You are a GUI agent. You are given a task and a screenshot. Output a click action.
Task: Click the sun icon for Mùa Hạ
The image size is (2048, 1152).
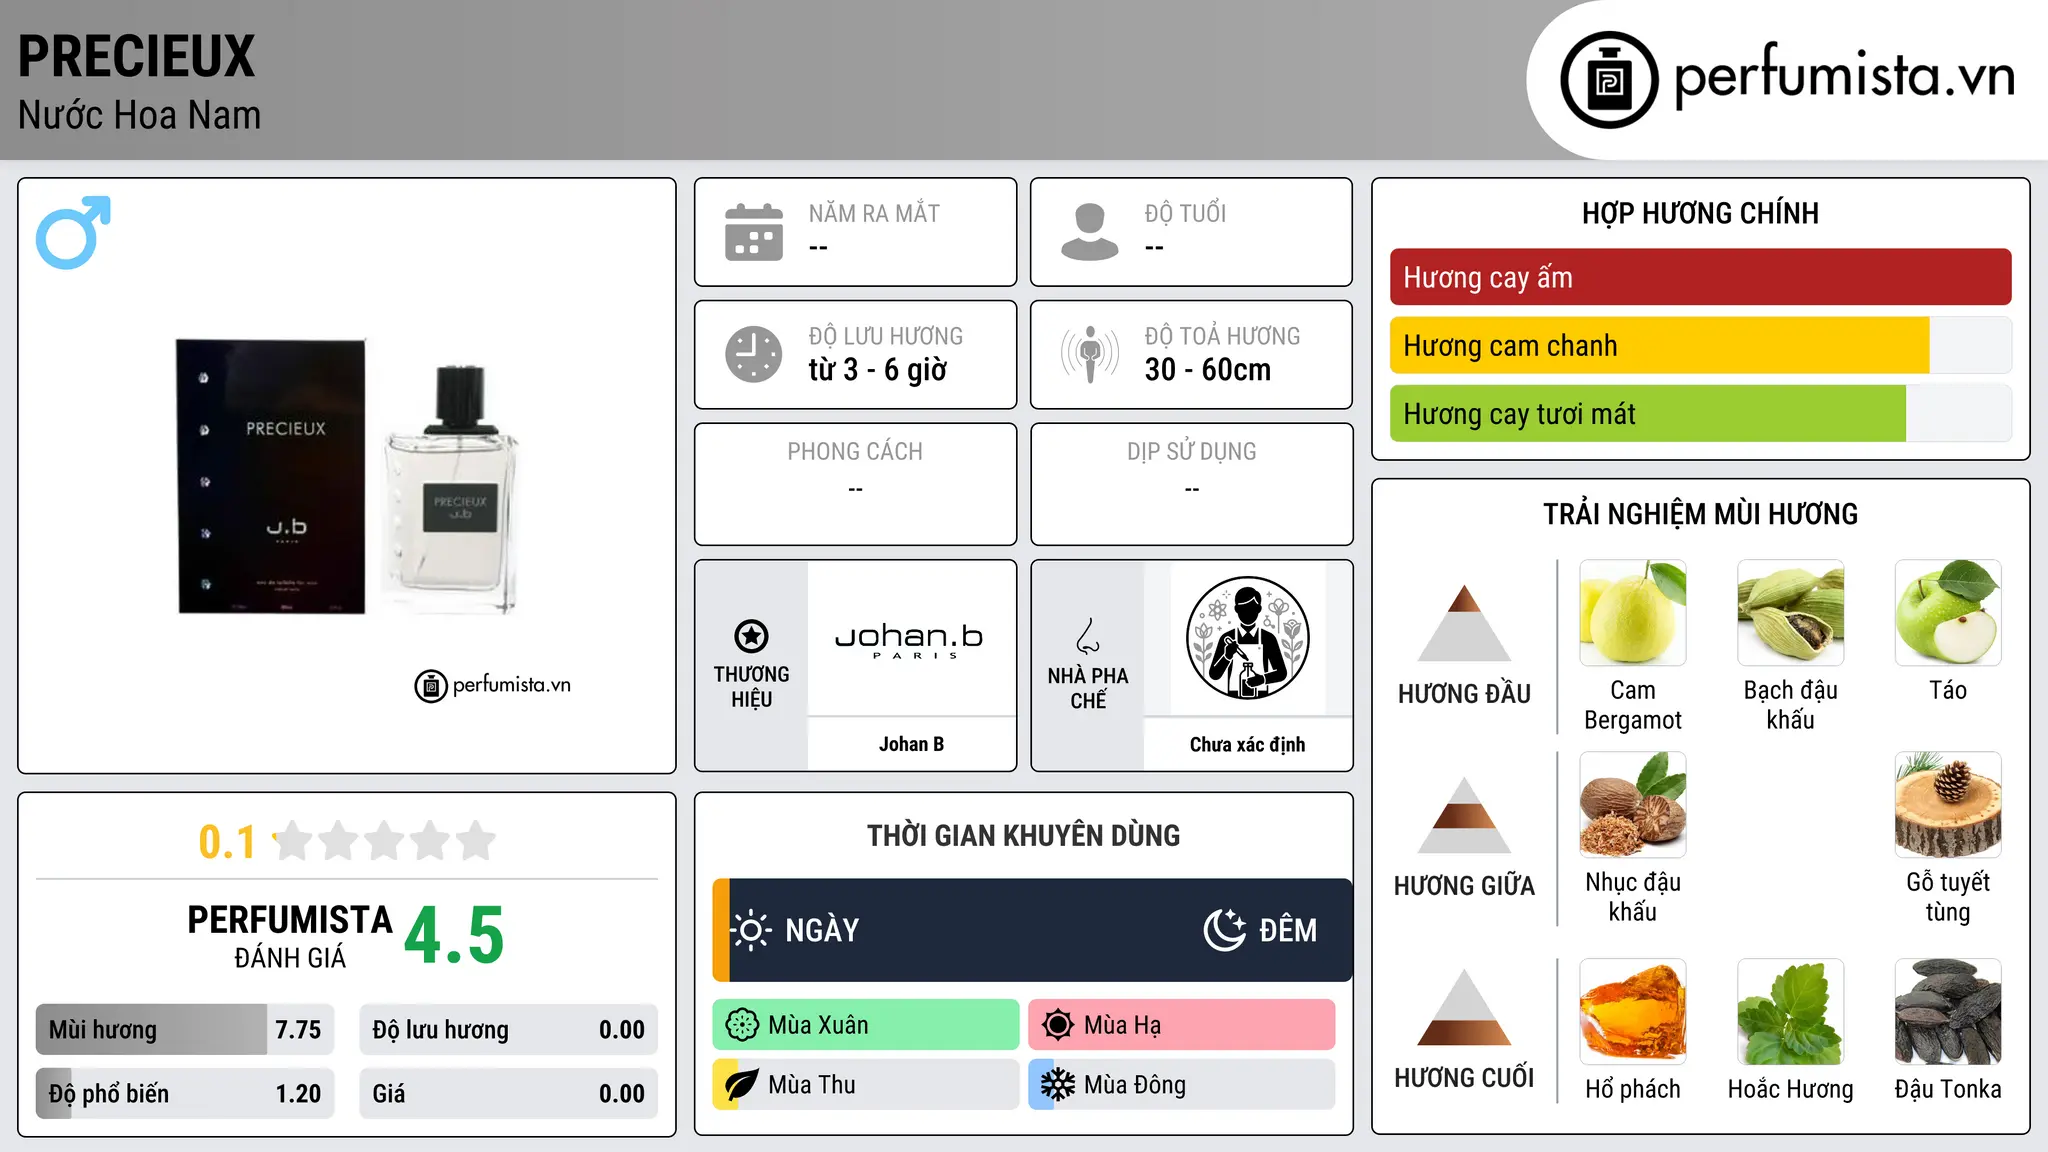(x=1057, y=1025)
